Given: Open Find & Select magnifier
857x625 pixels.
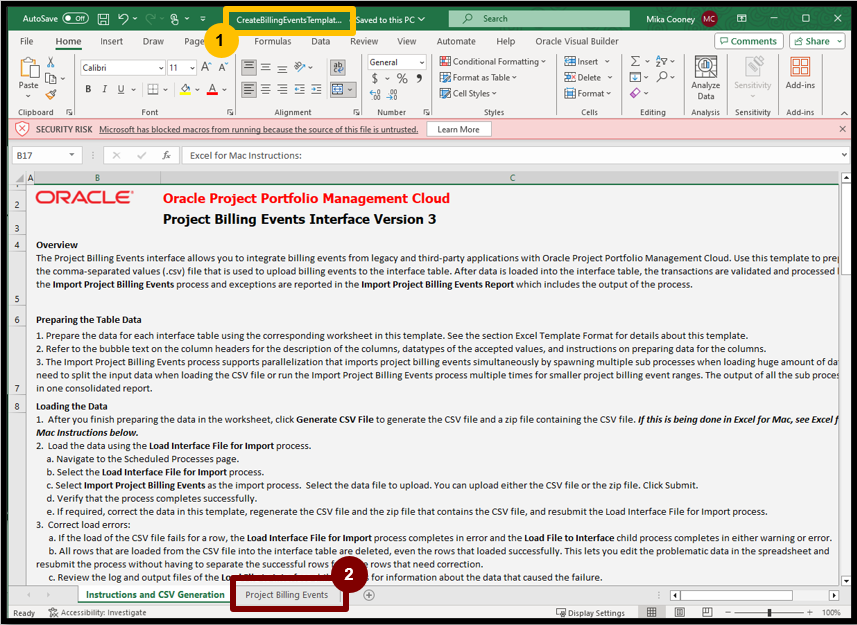Looking at the screenshot, I should click(x=662, y=76).
